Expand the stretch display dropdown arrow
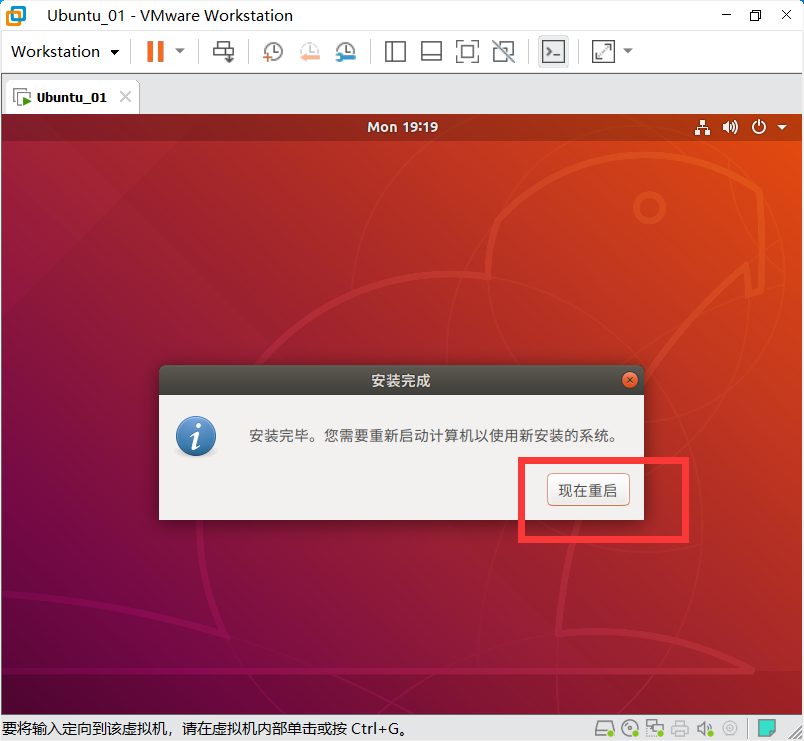Screen dimensions: 804x741 point(628,51)
